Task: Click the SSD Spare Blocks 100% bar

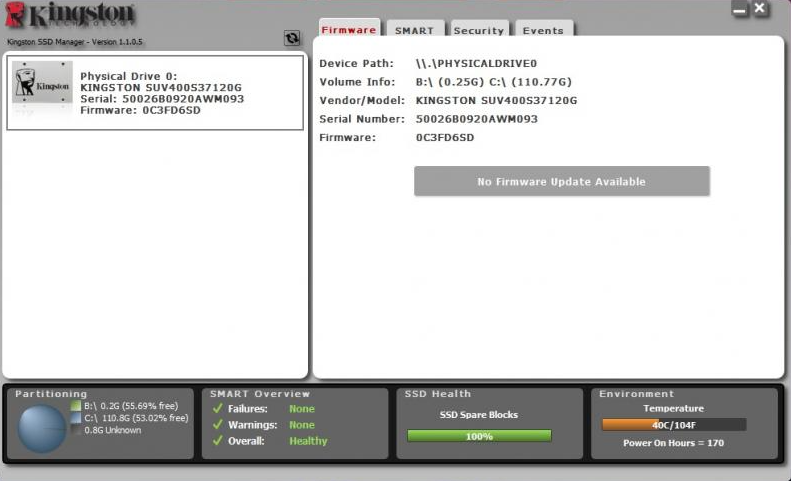Action: pos(479,436)
